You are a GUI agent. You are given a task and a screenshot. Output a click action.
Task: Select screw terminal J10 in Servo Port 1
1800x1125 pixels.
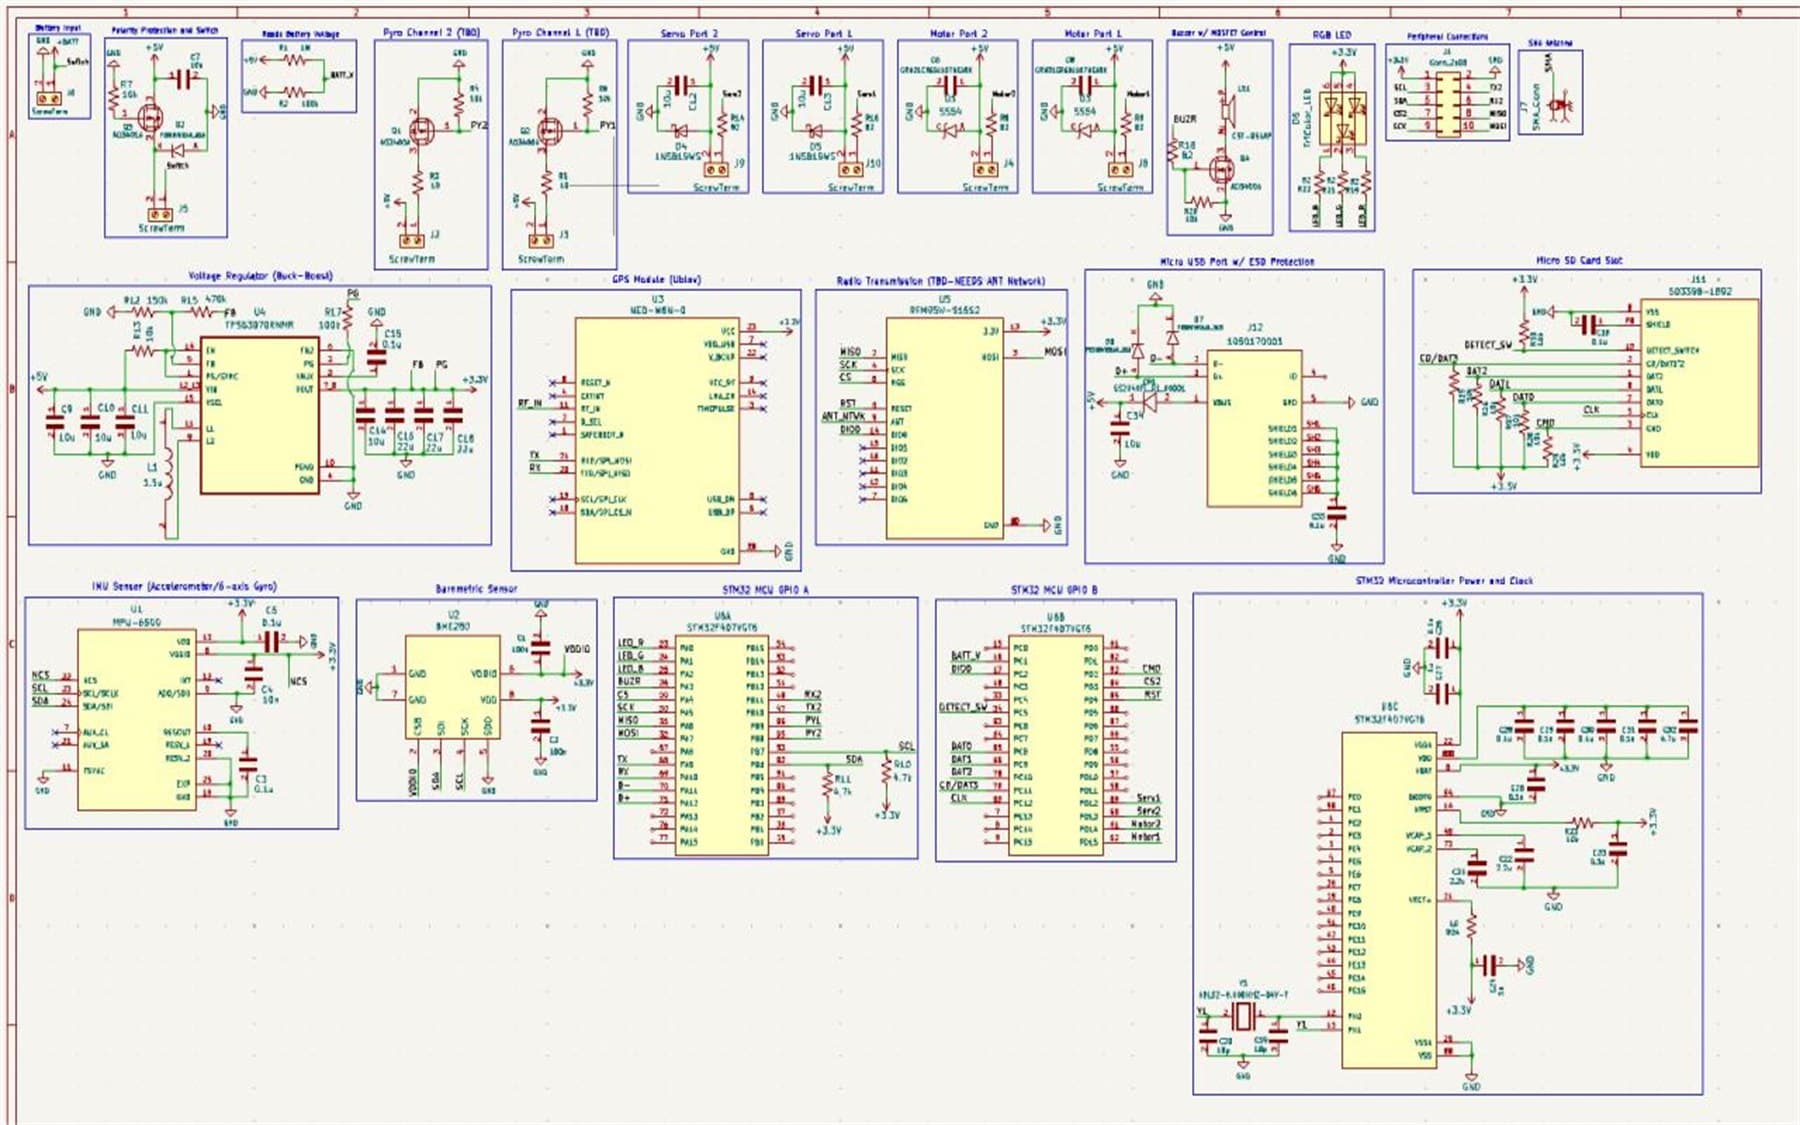[x=850, y=170]
